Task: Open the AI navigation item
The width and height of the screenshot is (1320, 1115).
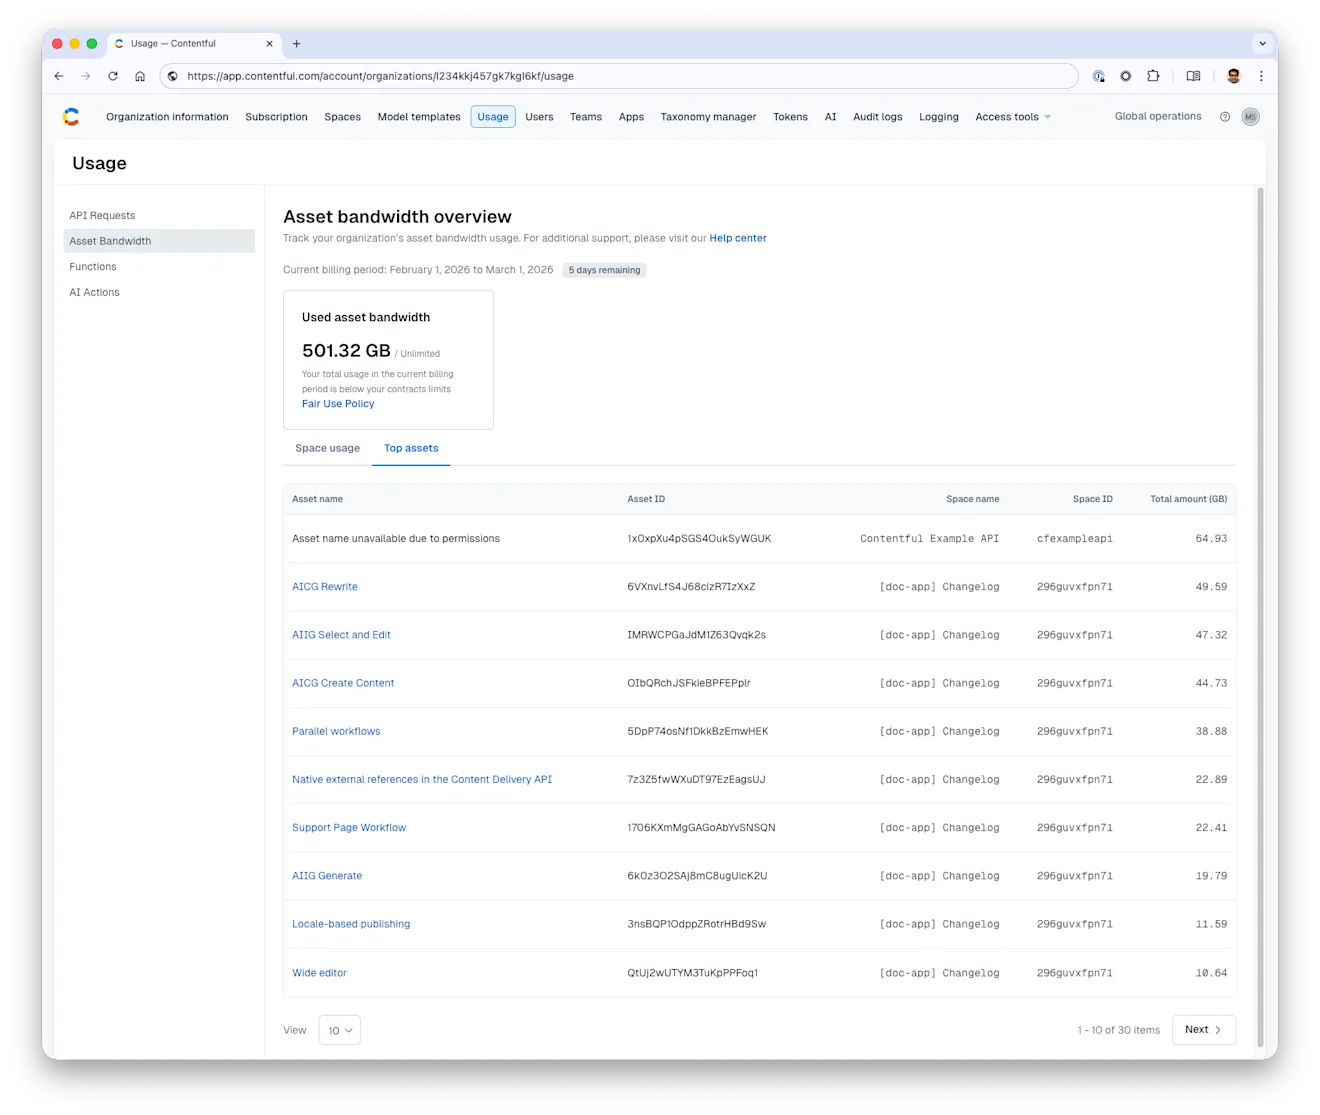Action: pos(830,117)
